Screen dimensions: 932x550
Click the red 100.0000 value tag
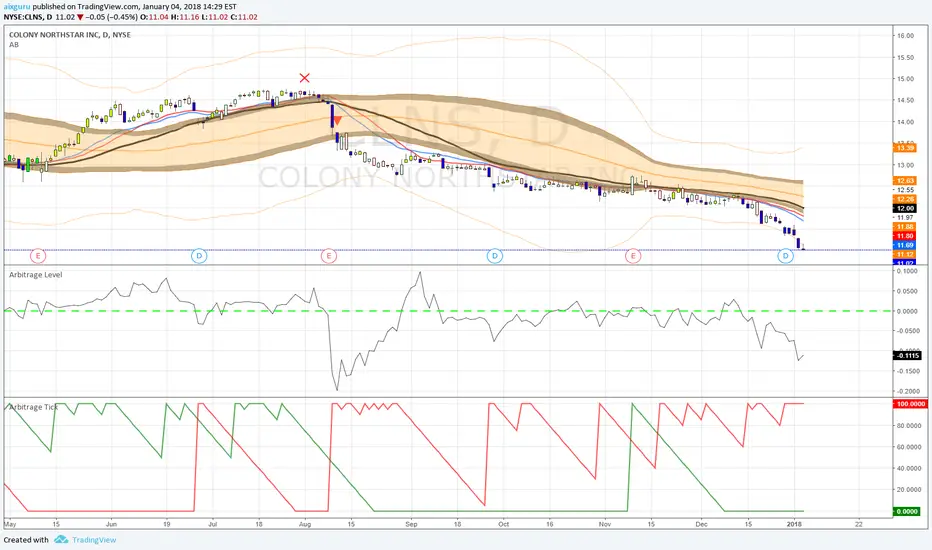(911, 404)
